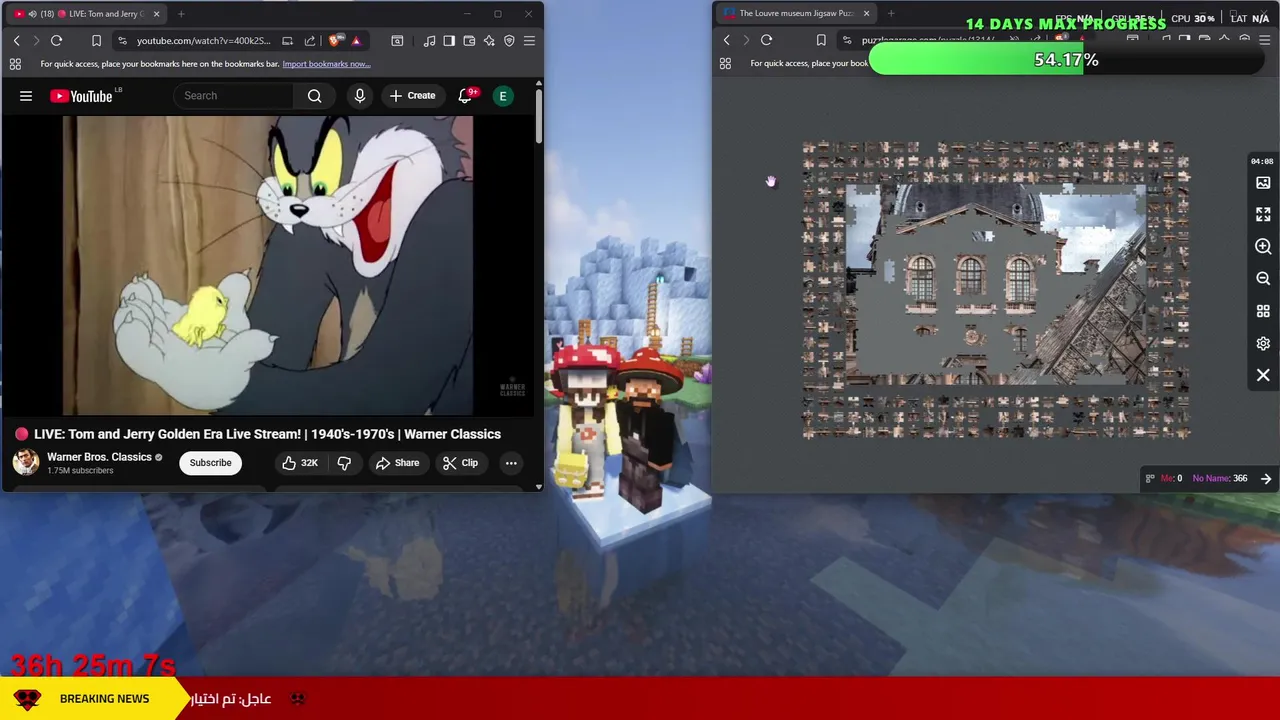
Task: Click the YouTube search magnifier button
Action: 315,96
